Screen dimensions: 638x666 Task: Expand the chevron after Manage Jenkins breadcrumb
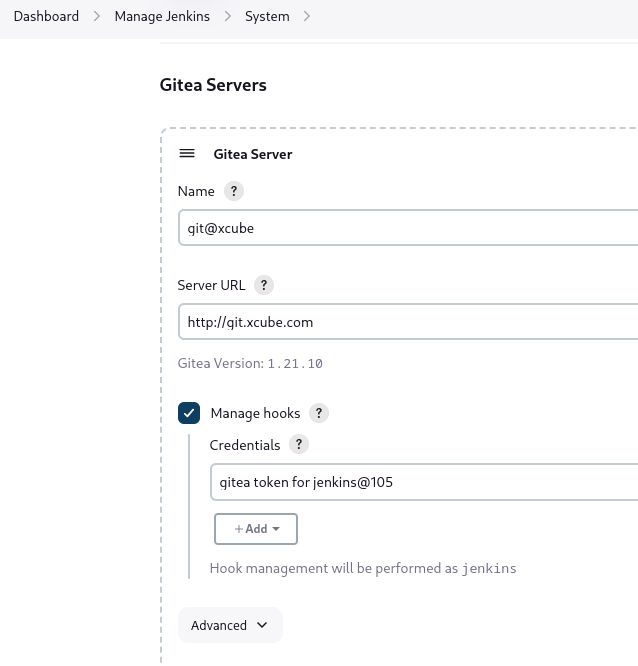228,16
